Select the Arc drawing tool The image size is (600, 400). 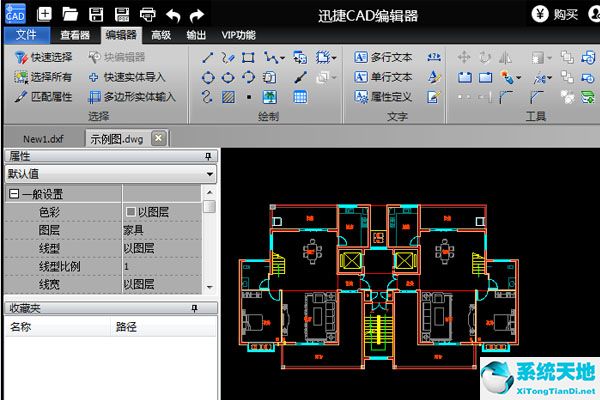248,77
